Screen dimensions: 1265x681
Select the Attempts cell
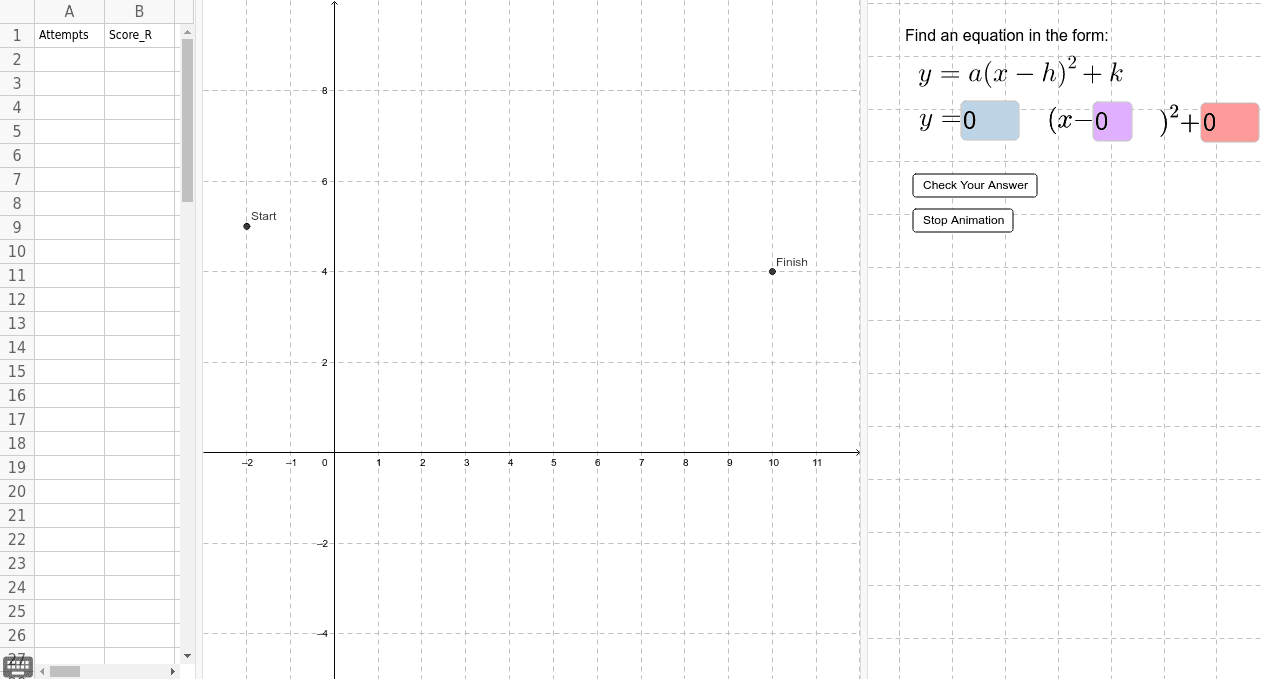tap(69, 35)
